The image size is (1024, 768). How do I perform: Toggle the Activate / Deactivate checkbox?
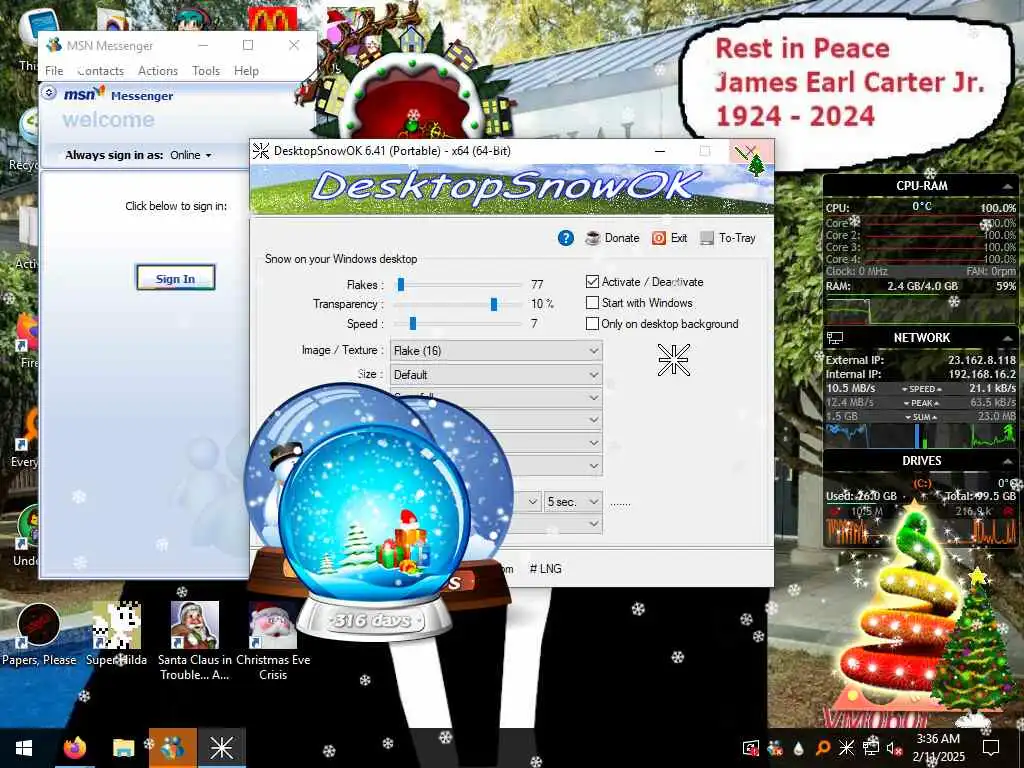[592, 281]
